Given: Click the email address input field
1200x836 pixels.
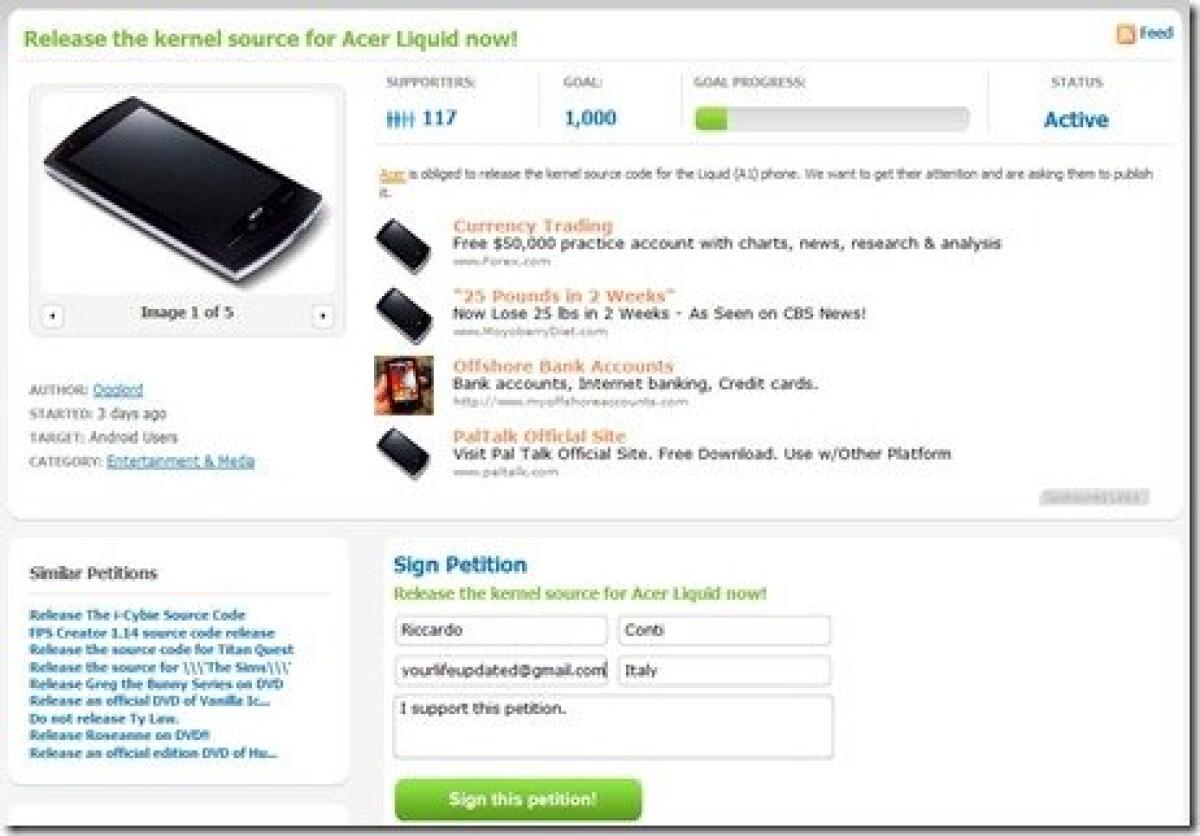Looking at the screenshot, I should (x=500, y=670).
